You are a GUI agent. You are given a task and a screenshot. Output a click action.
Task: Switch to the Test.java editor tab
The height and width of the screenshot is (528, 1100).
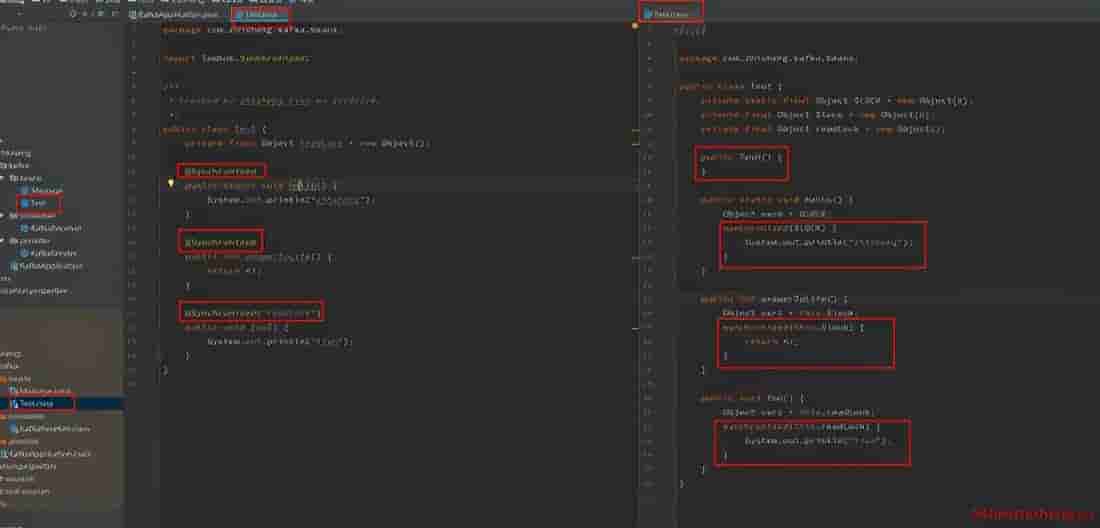pos(263,15)
